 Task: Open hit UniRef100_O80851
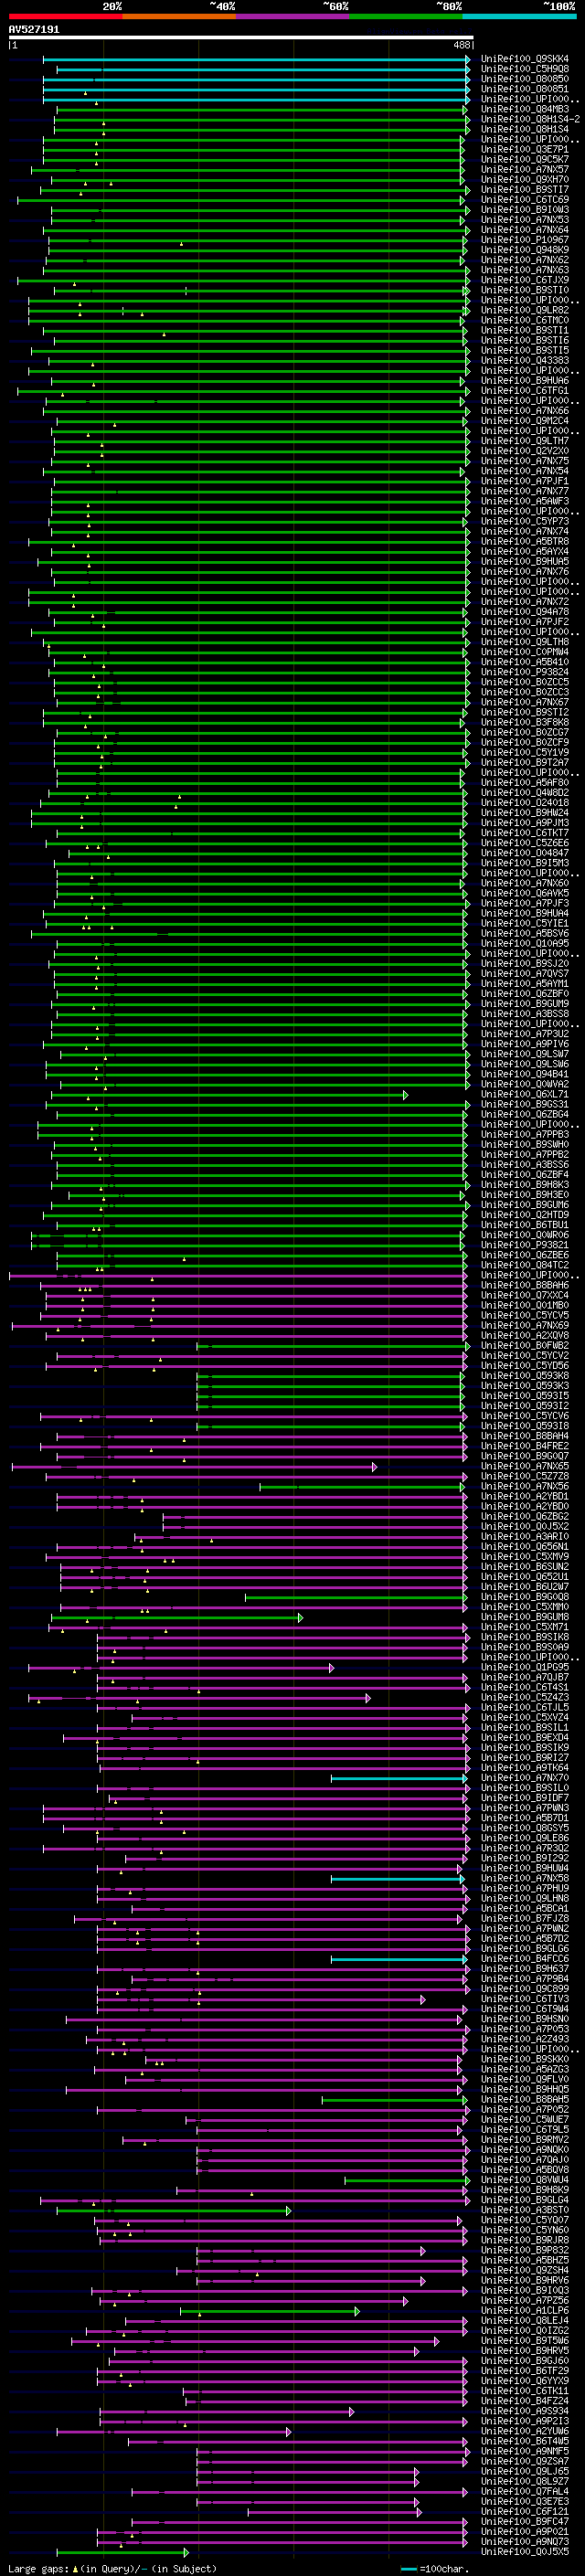pos(524,89)
